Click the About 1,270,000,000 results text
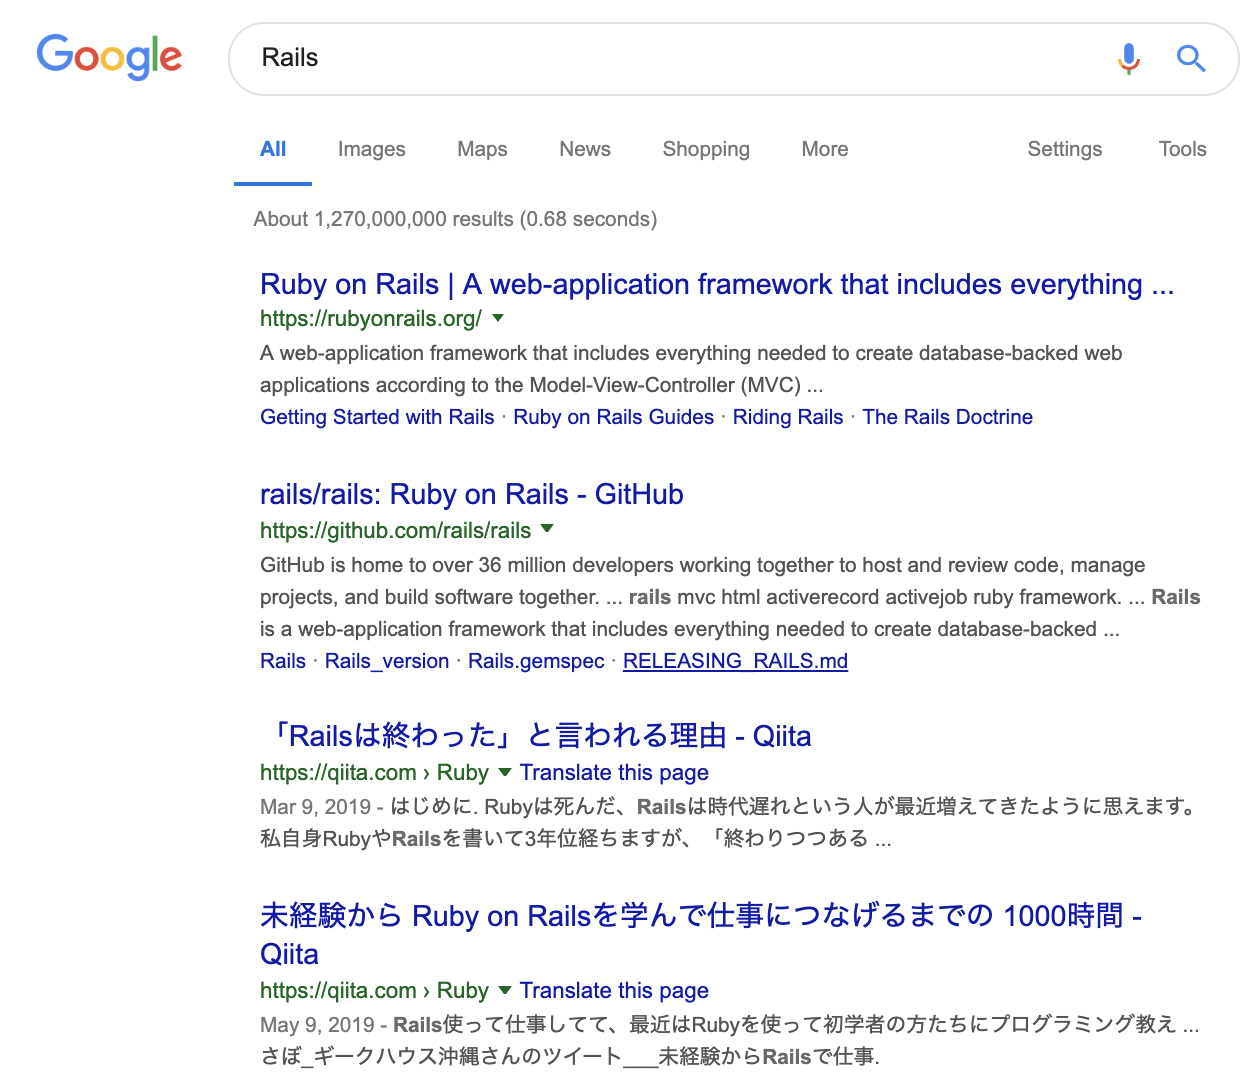Screen dimensions: 1254x1082 click(x=455, y=219)
